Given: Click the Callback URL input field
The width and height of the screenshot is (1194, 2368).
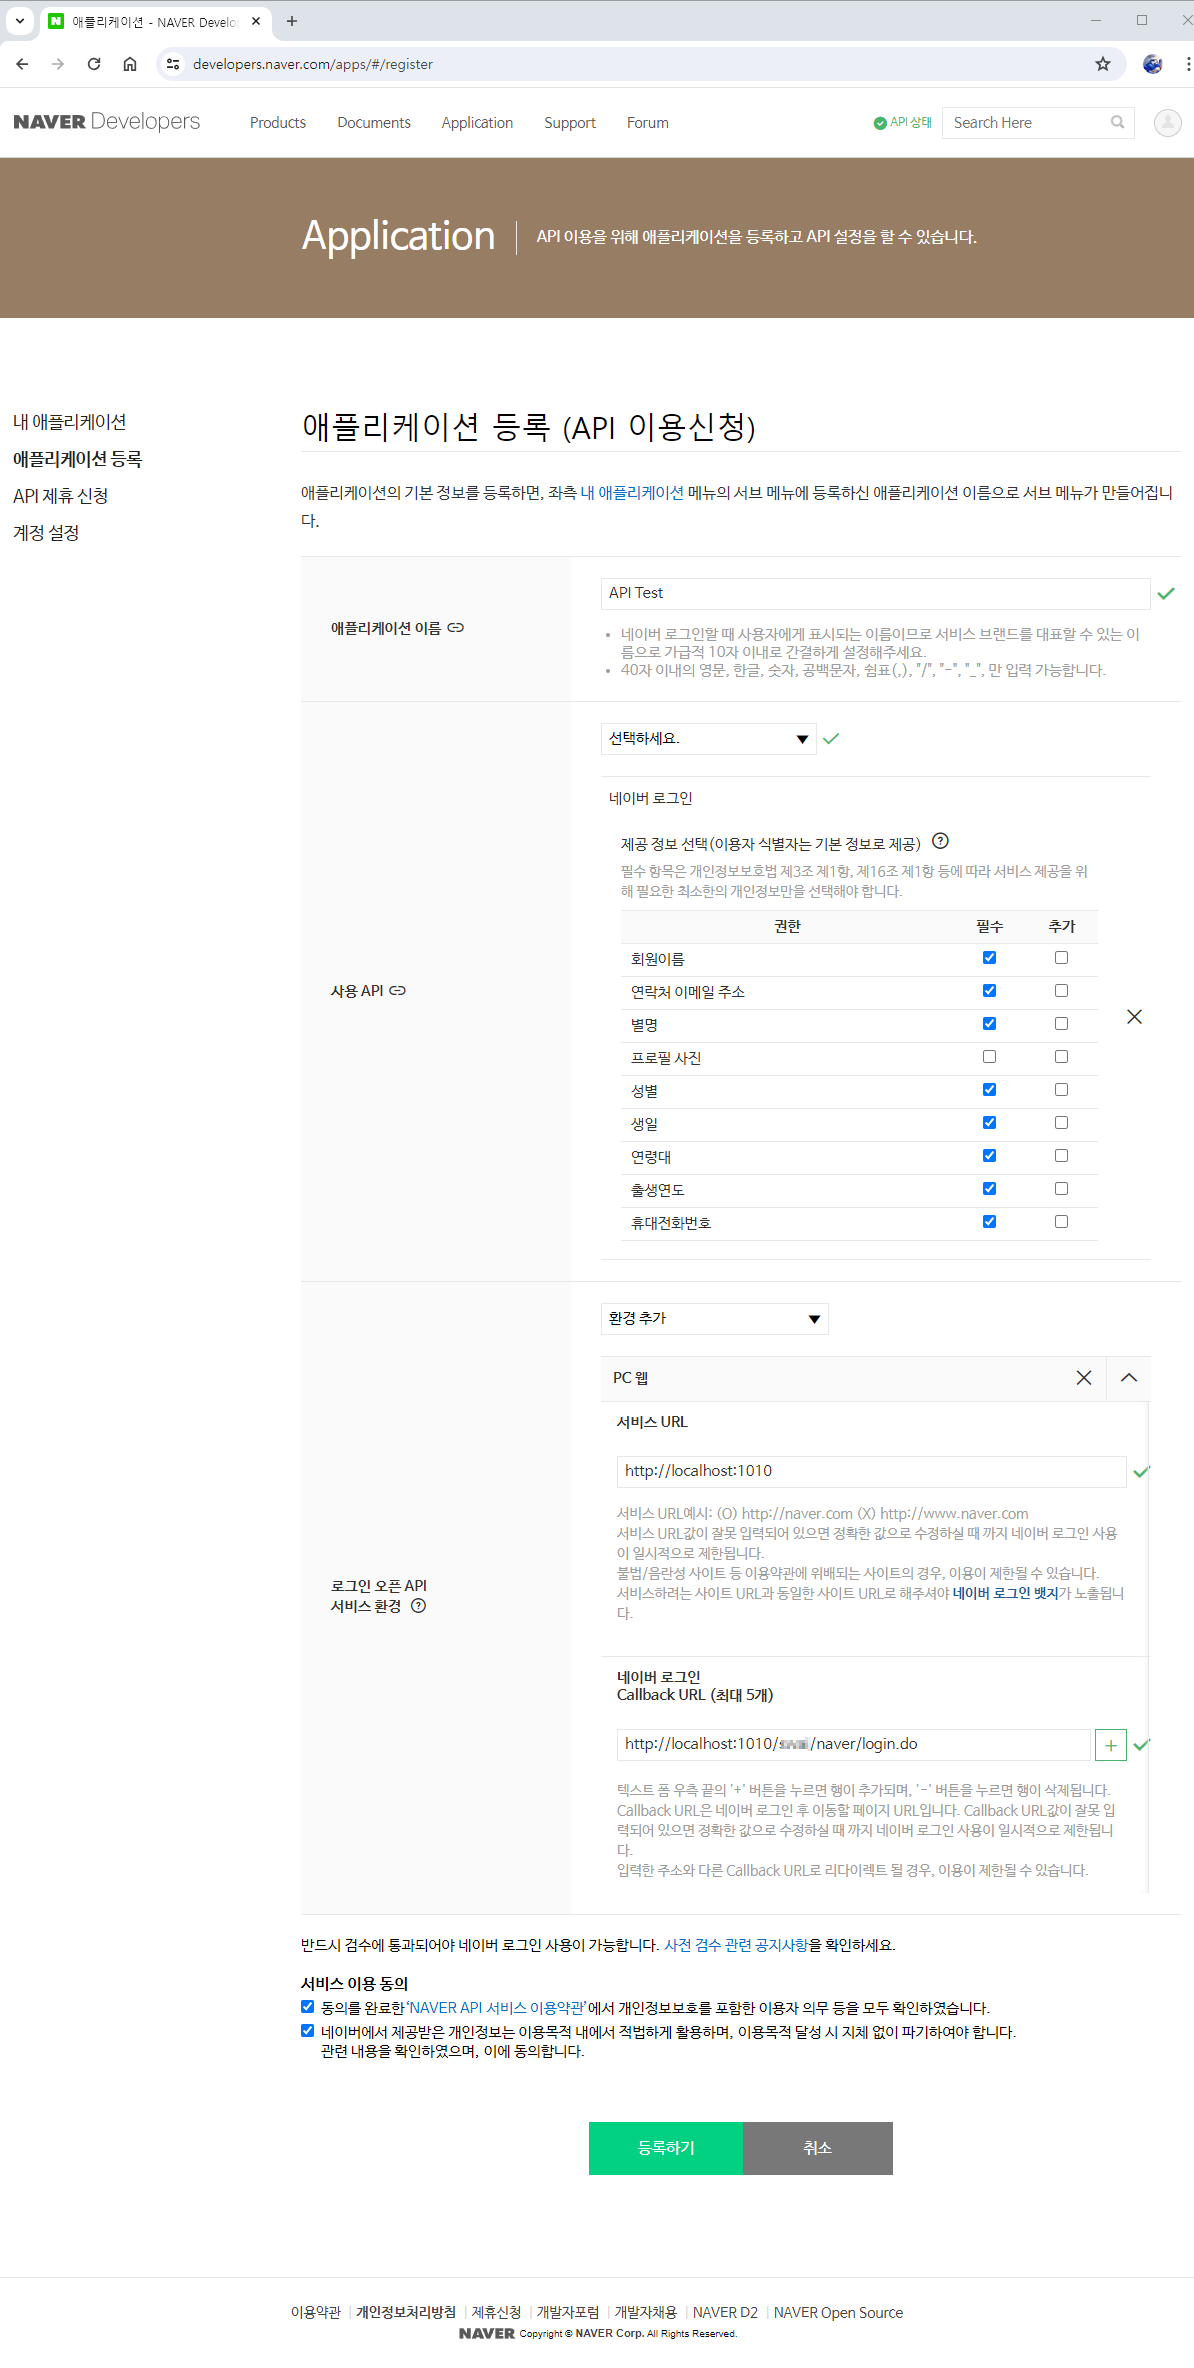Looking at the screenshot, I should (853, 1744).
